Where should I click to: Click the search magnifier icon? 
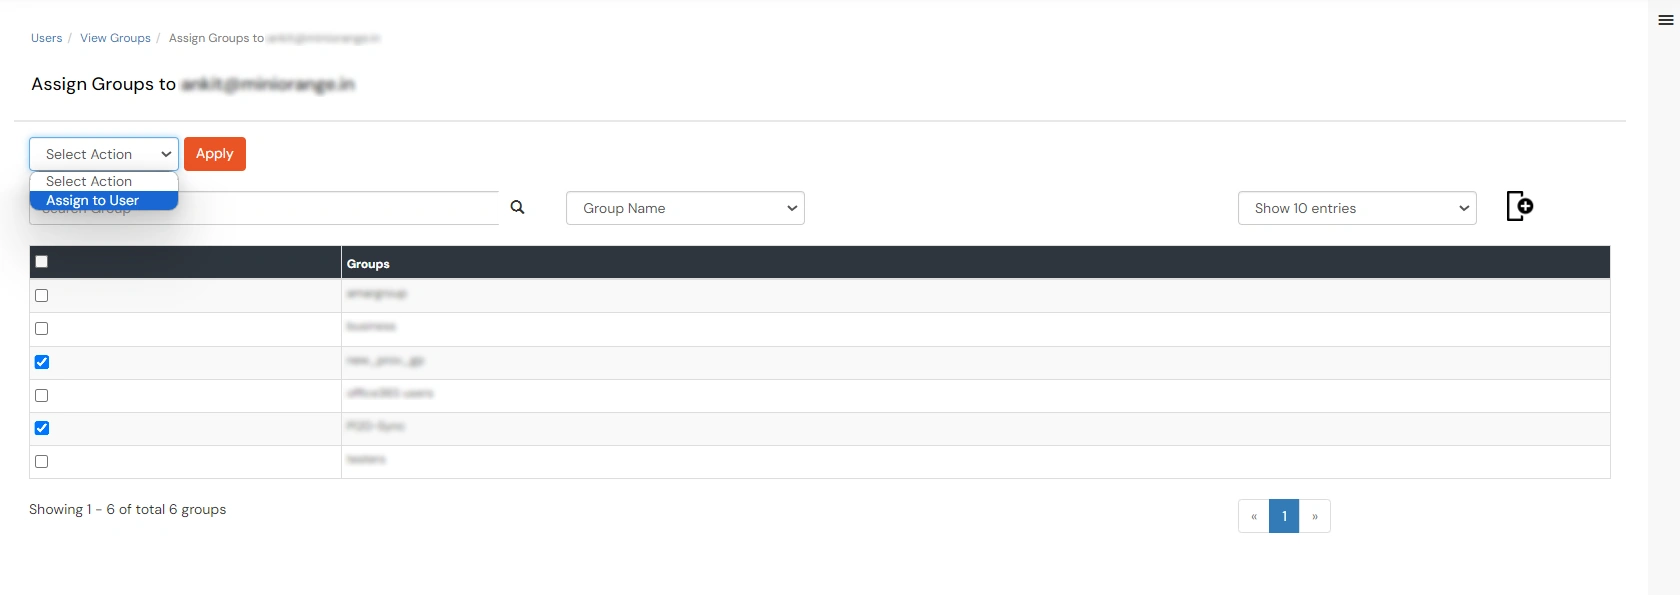[517, 207]
